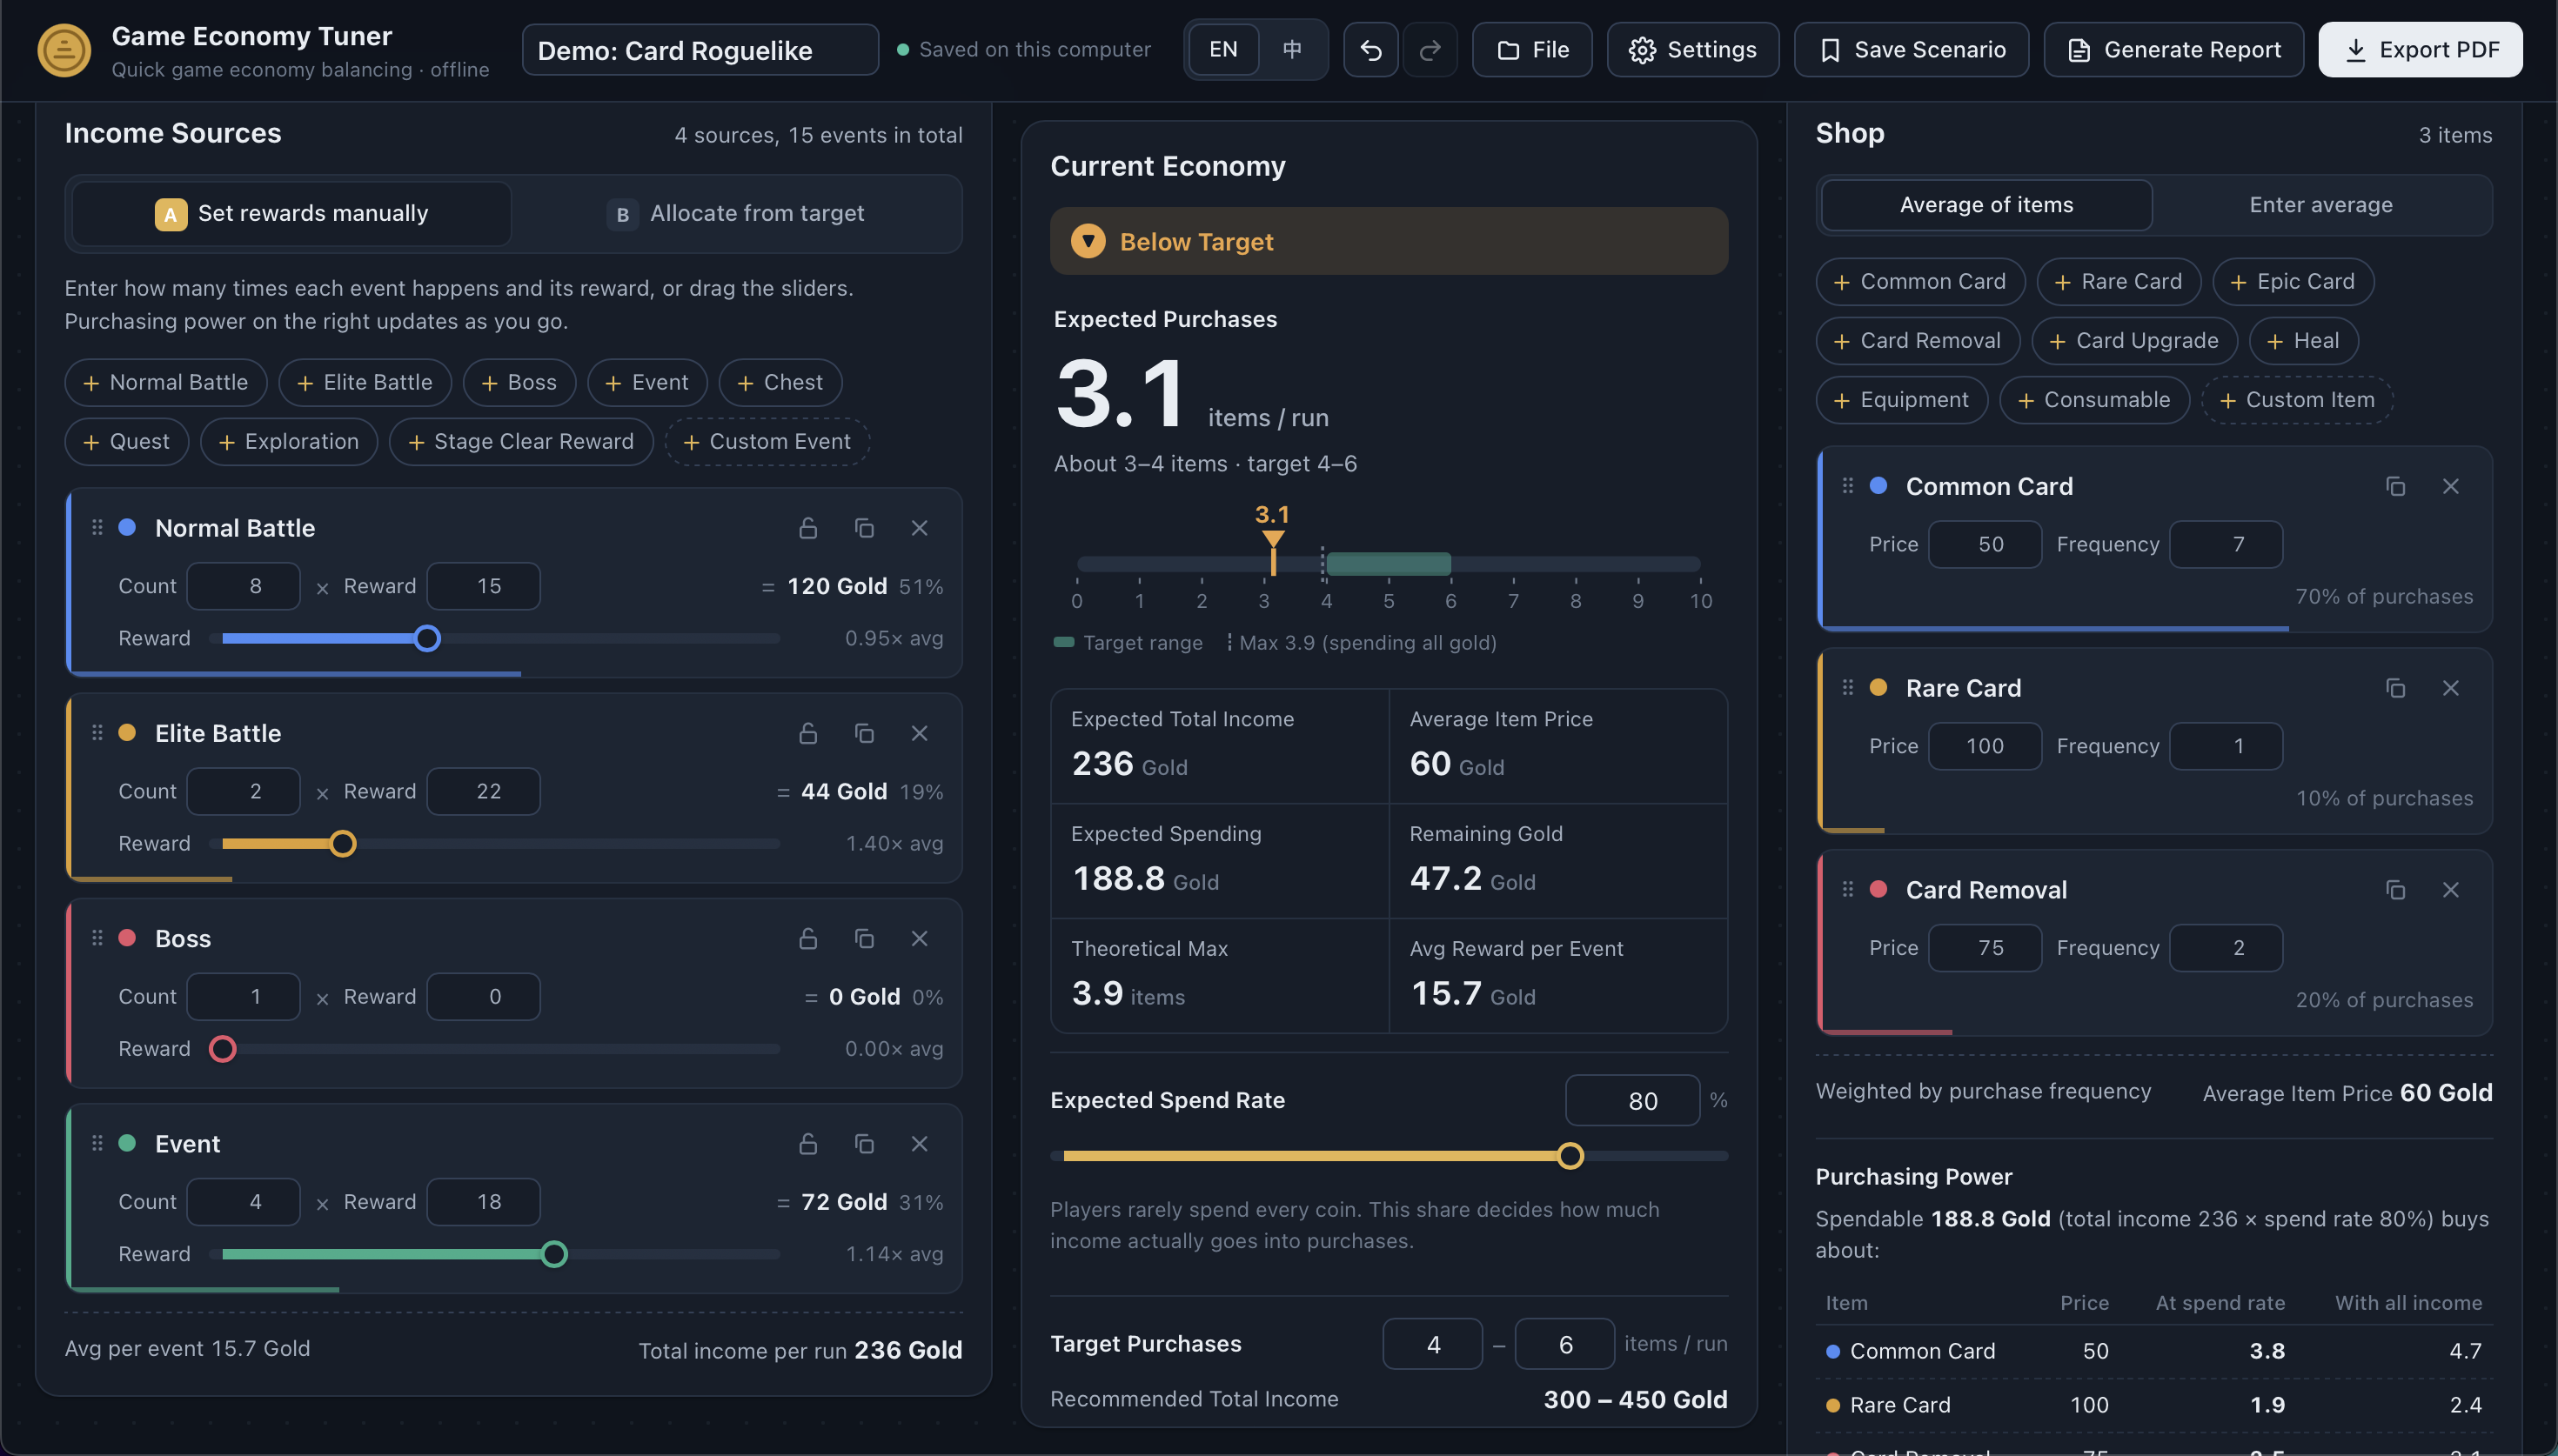2558x1456 pixels.
Task: Add a Custom Event source
Action: [x=767, y=442]
